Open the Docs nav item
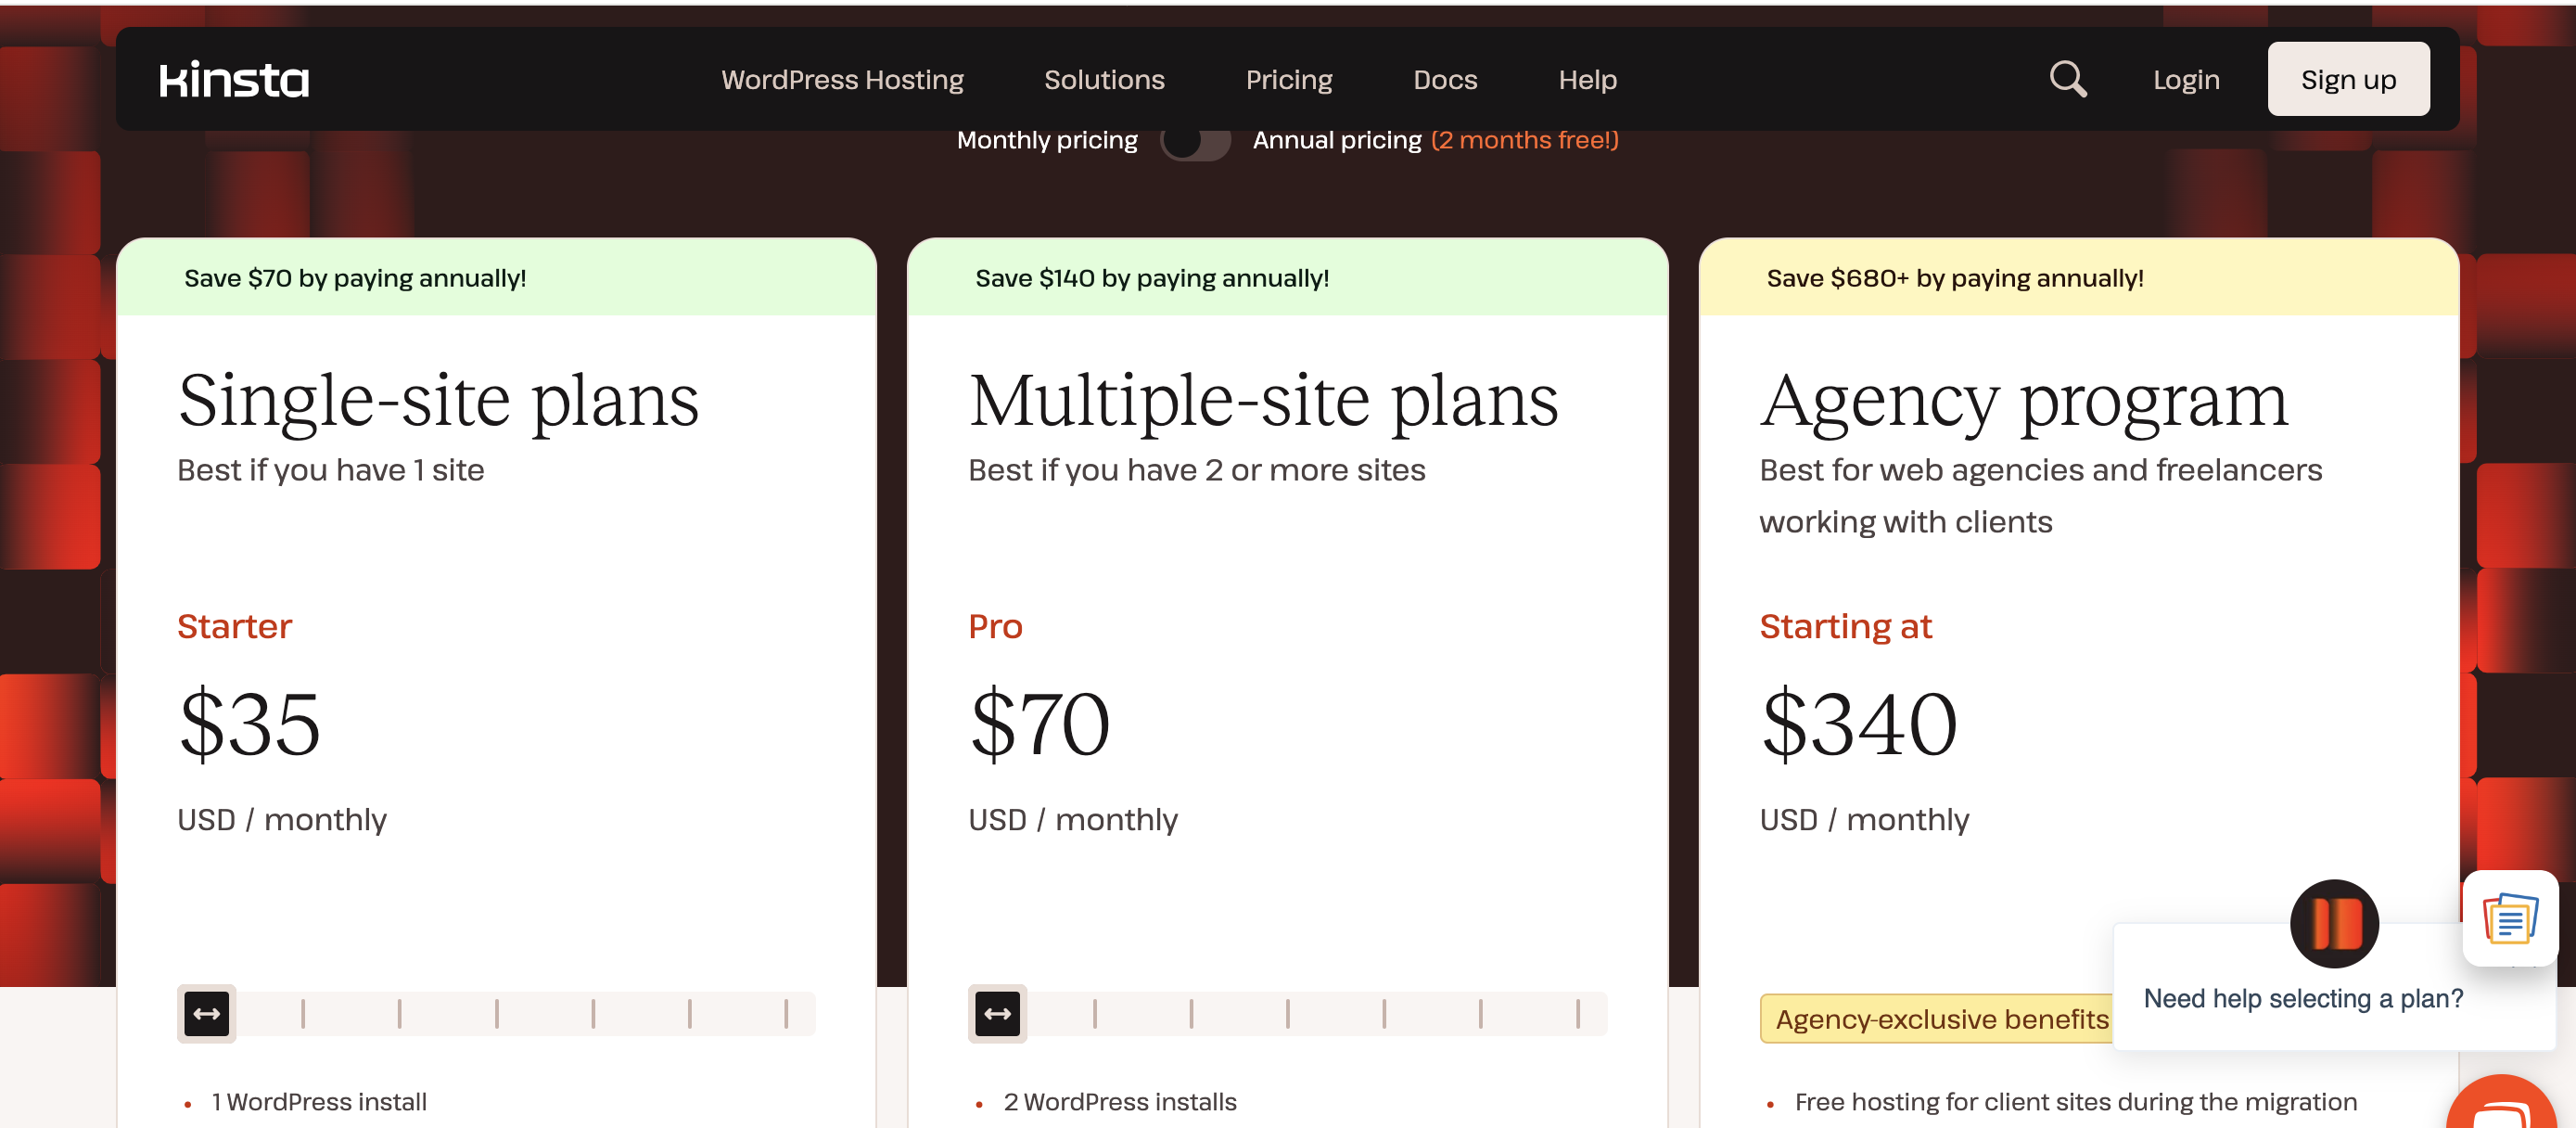2576x1128 pixels. [1444, 80]
